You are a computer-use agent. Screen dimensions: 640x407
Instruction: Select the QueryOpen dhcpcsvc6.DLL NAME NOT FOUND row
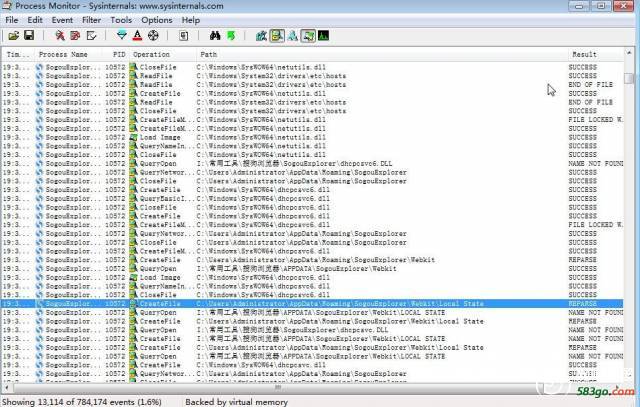pos(312,164)
